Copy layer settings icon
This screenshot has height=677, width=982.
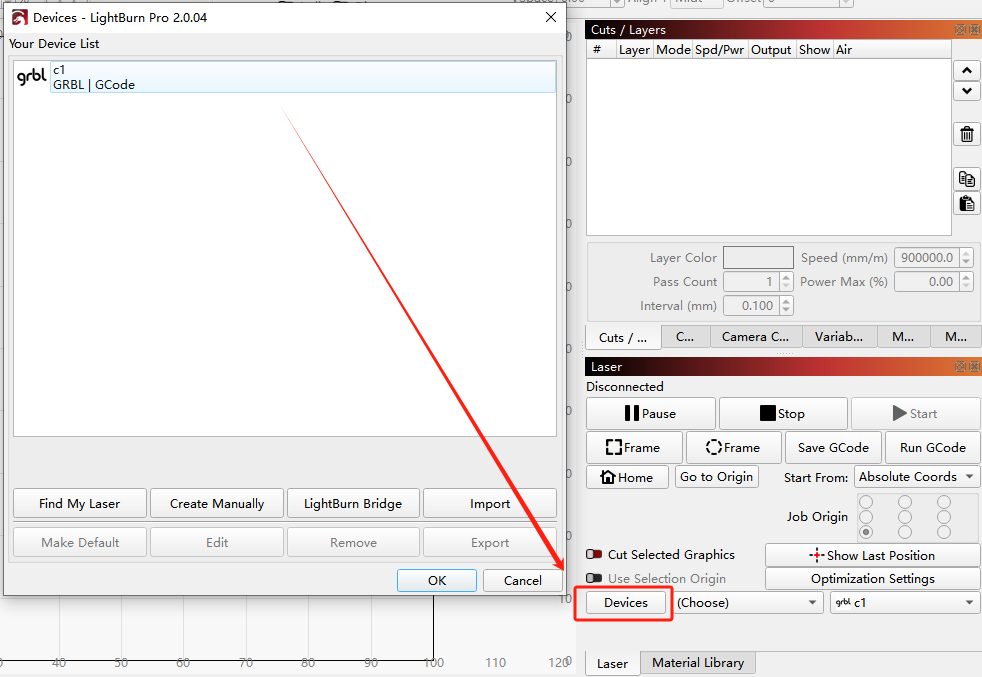[x=966, y=179]
